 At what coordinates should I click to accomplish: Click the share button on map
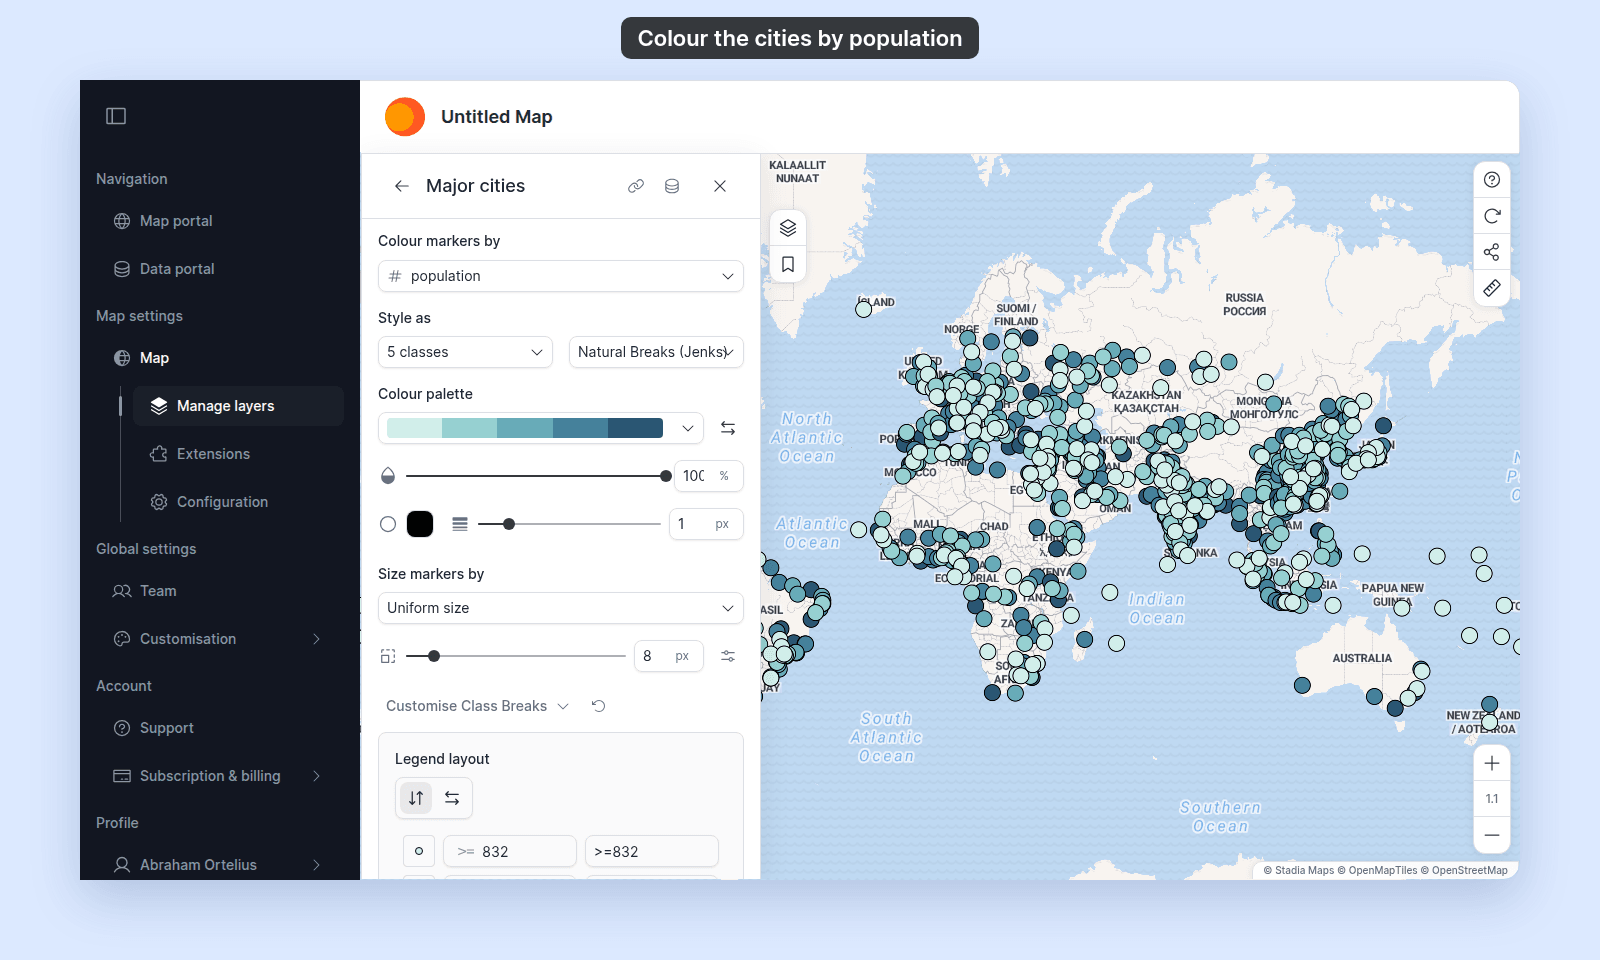[x=1492, y=252]
